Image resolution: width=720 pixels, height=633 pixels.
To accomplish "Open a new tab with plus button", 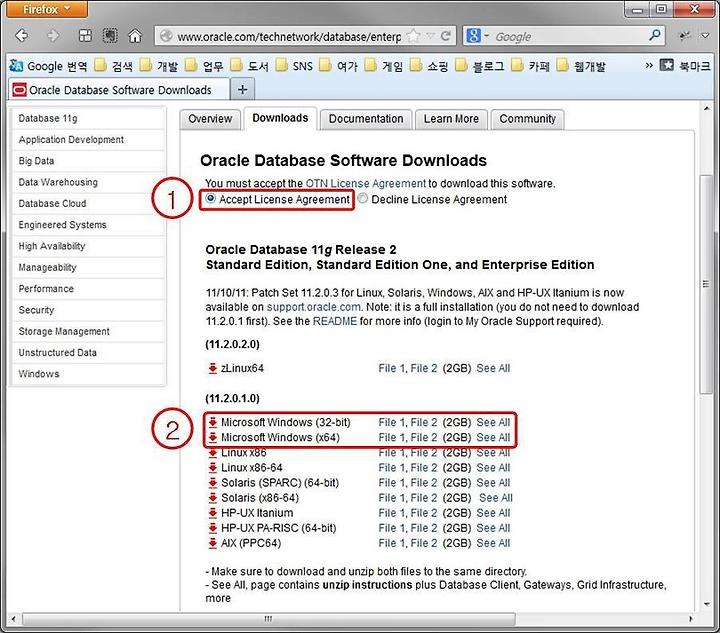I will click(x=242, y=90).
